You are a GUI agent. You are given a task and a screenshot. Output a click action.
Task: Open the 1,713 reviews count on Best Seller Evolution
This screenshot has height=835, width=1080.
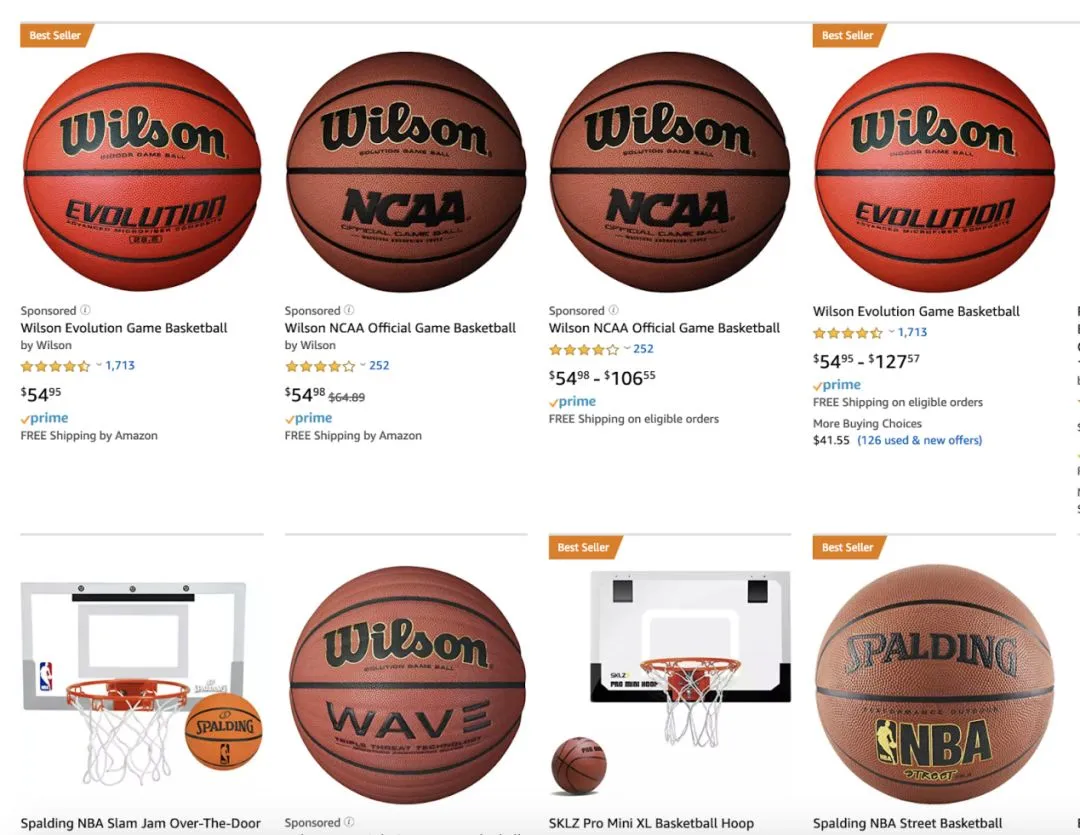(x=913, y=332)
